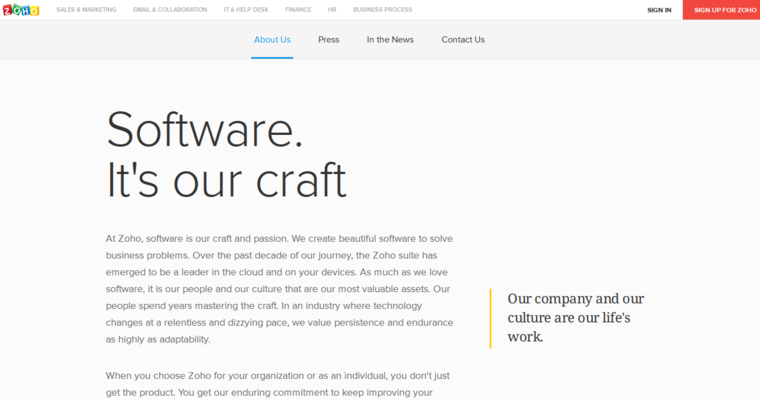Viewport: 760px width, 400px height.
Task: Open the In the News tab
Action: tap(390, 40)
